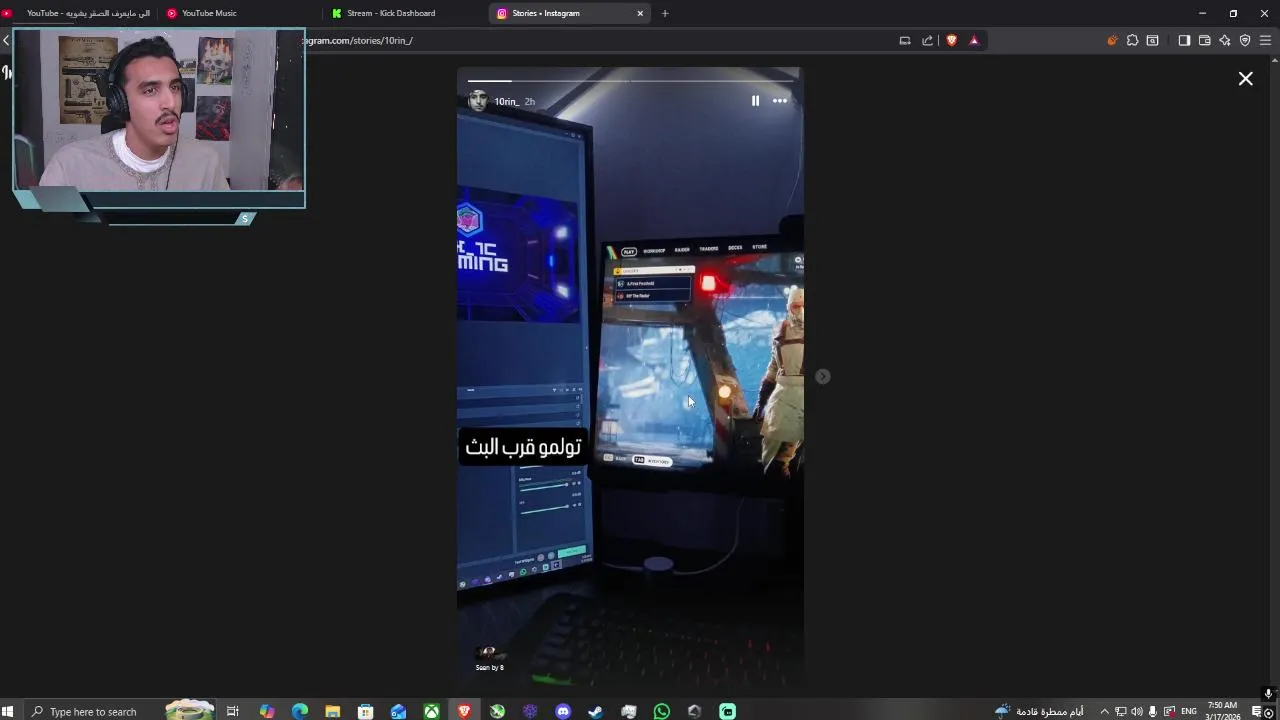This screenshot has width=1280, height=720.
Task: Open Xbox app from the taskbar
Action: click(431, 711)
